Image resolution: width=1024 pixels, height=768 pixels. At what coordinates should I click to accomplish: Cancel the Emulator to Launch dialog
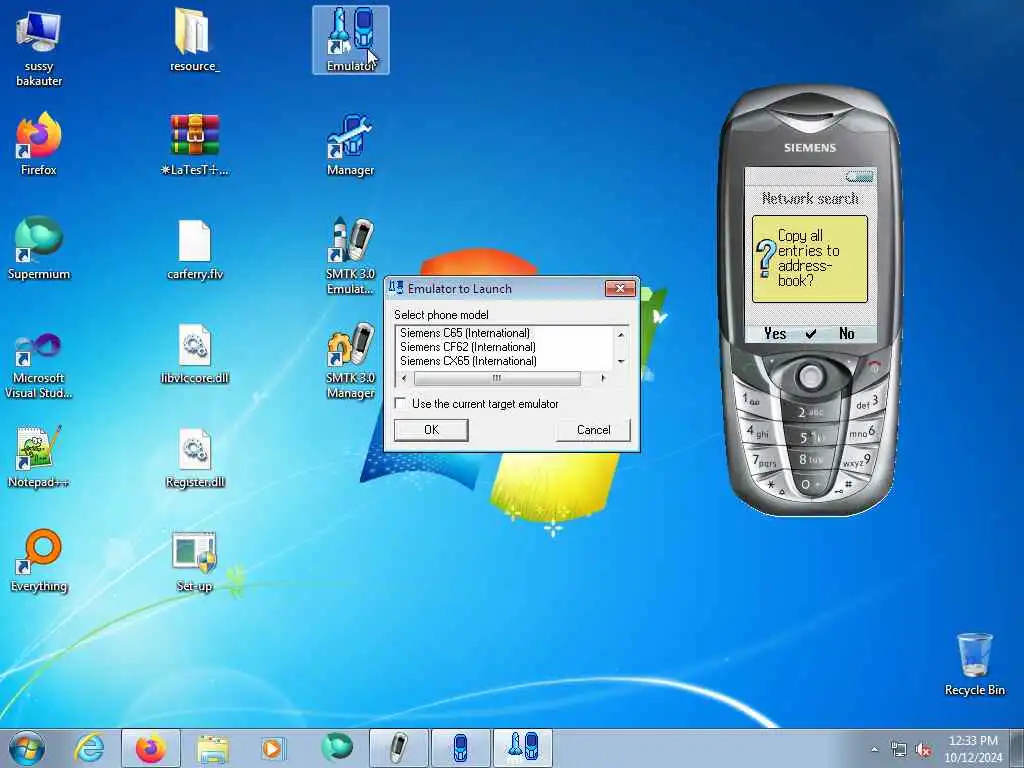coord(593,430)
